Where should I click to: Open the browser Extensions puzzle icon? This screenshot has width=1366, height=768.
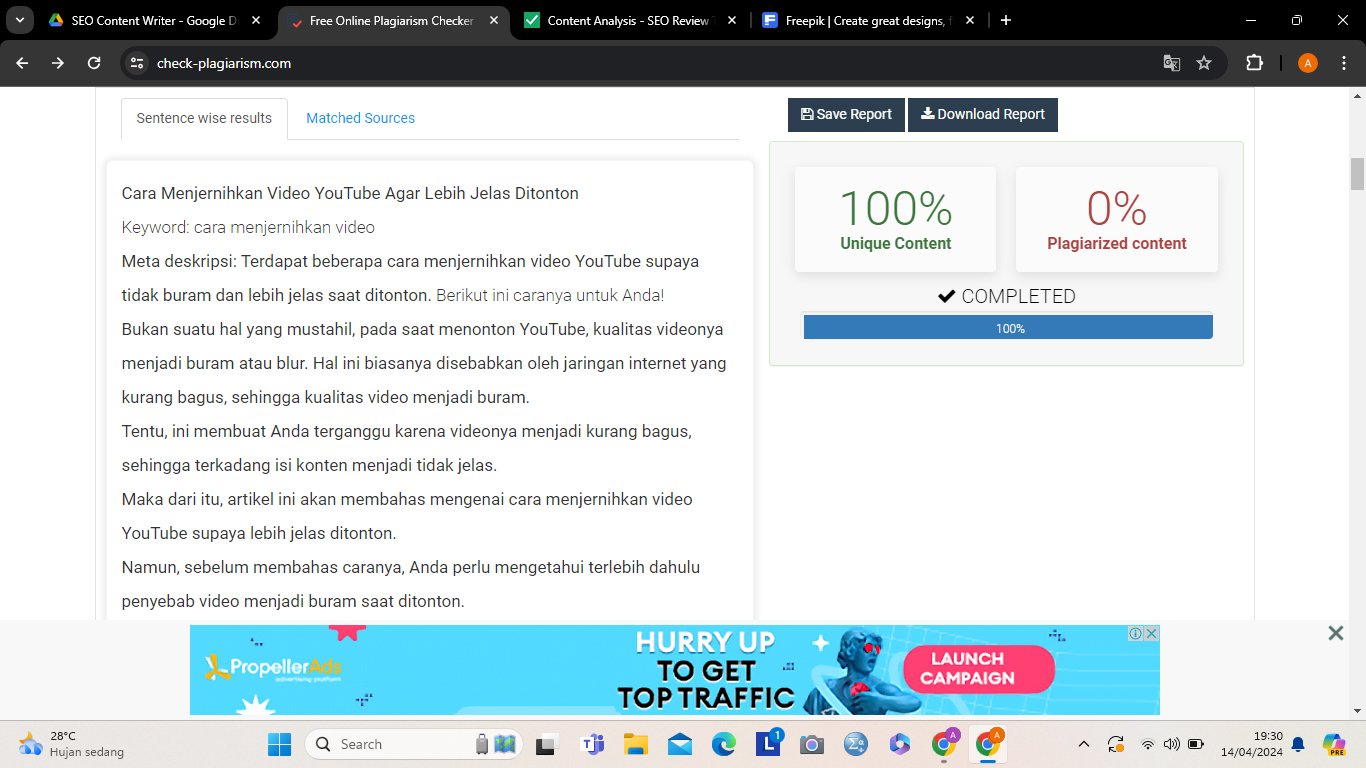coord(1254,63)
